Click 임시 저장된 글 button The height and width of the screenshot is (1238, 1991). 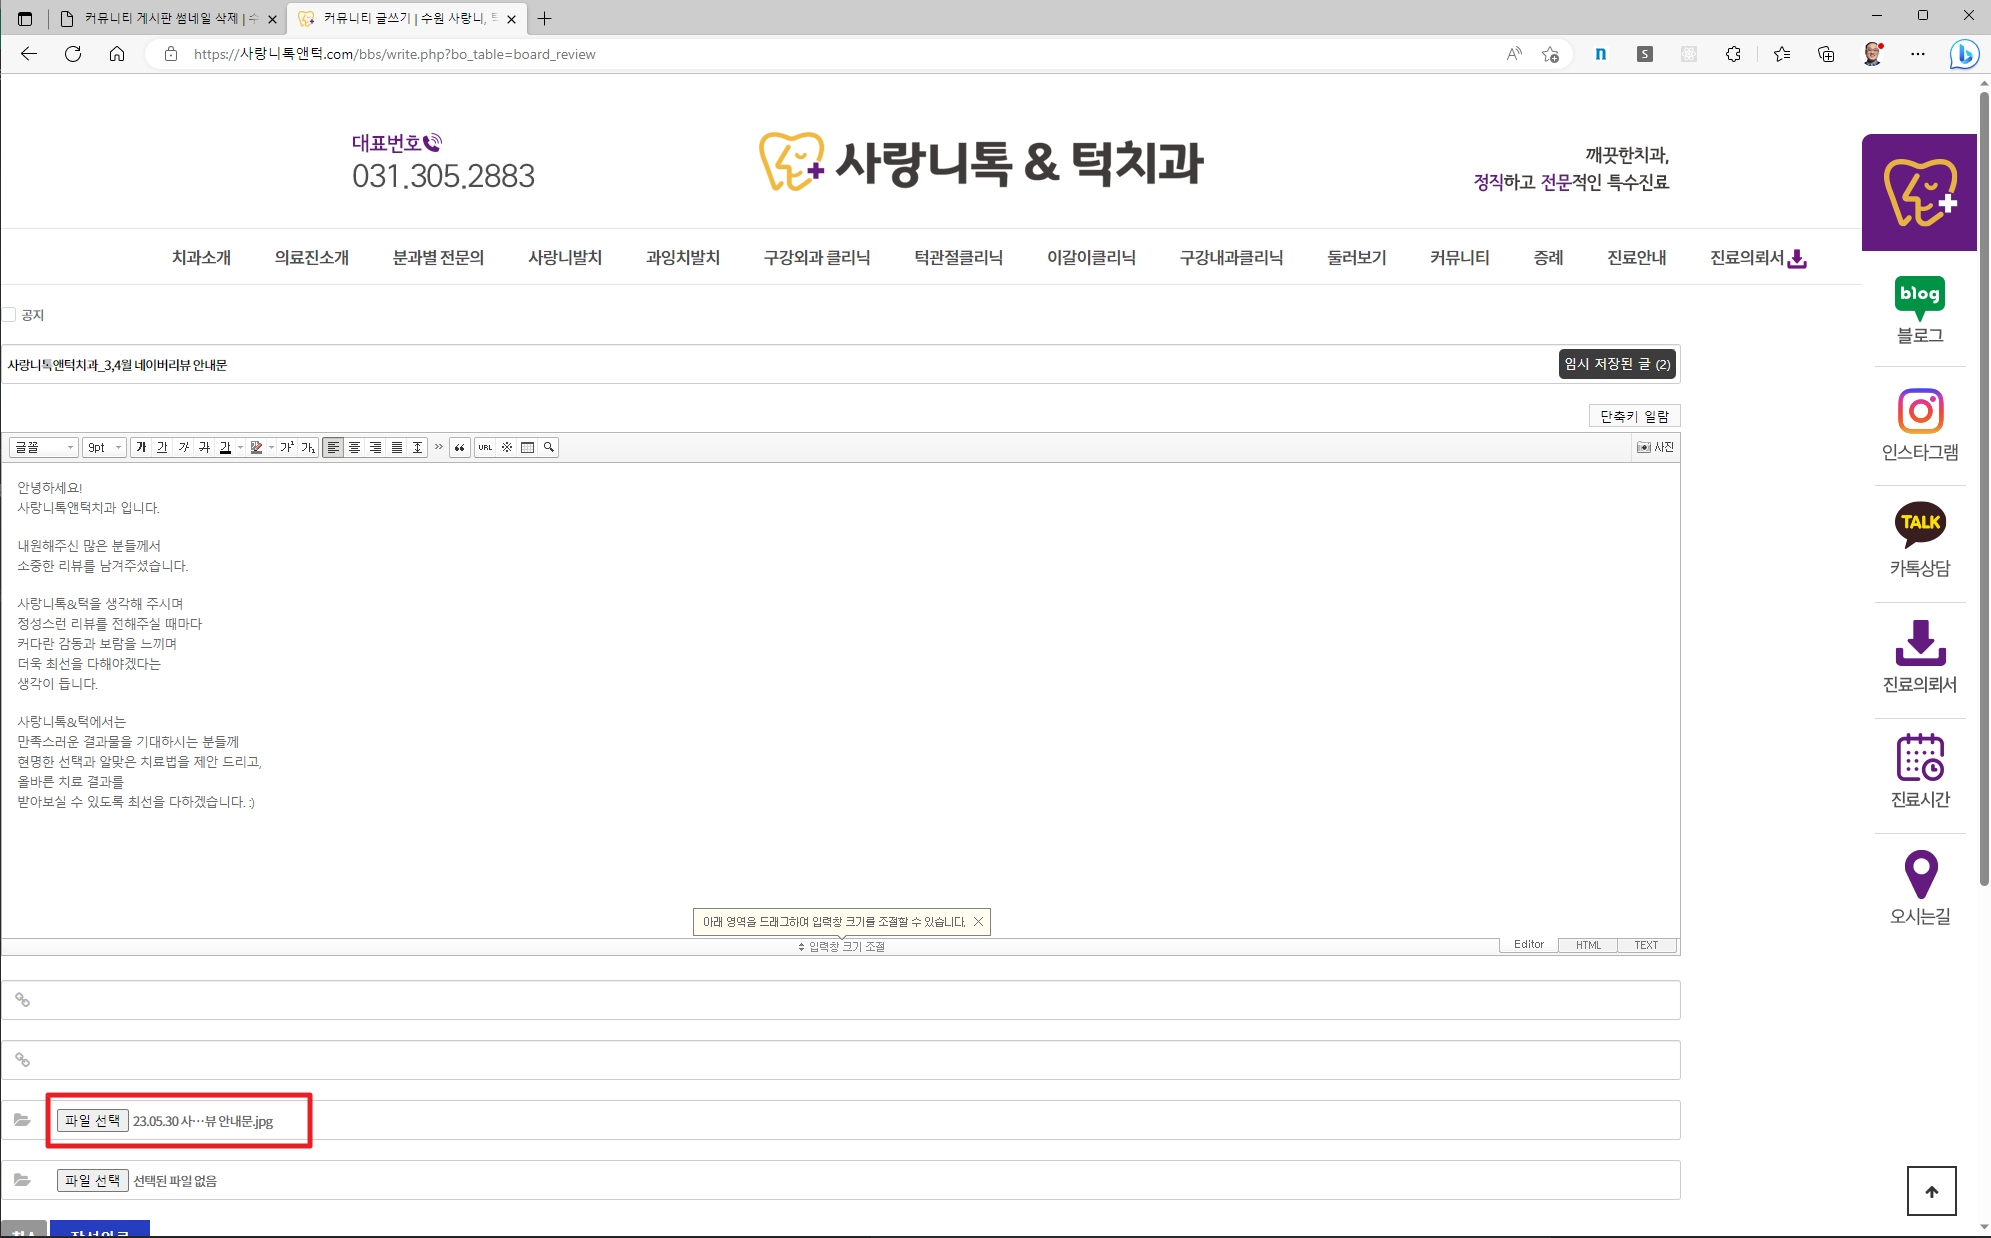pos(1617,364)
